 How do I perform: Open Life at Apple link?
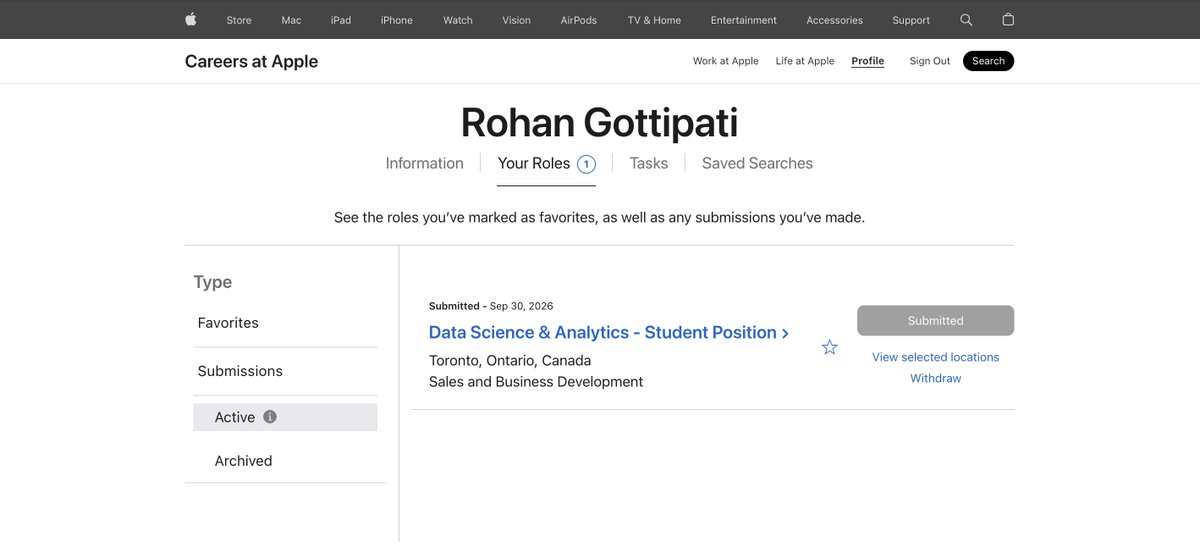pos(805,61)
